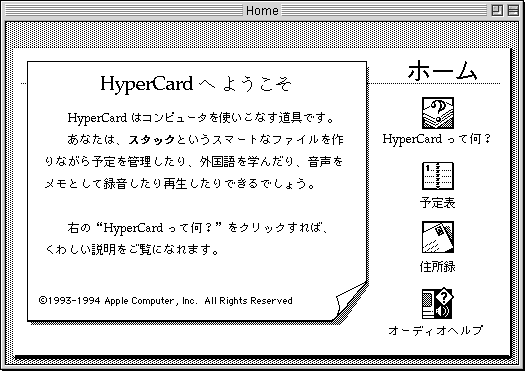
Task: Launch the オーディオヘルプ speaker icon
Action: coord(438,303)
